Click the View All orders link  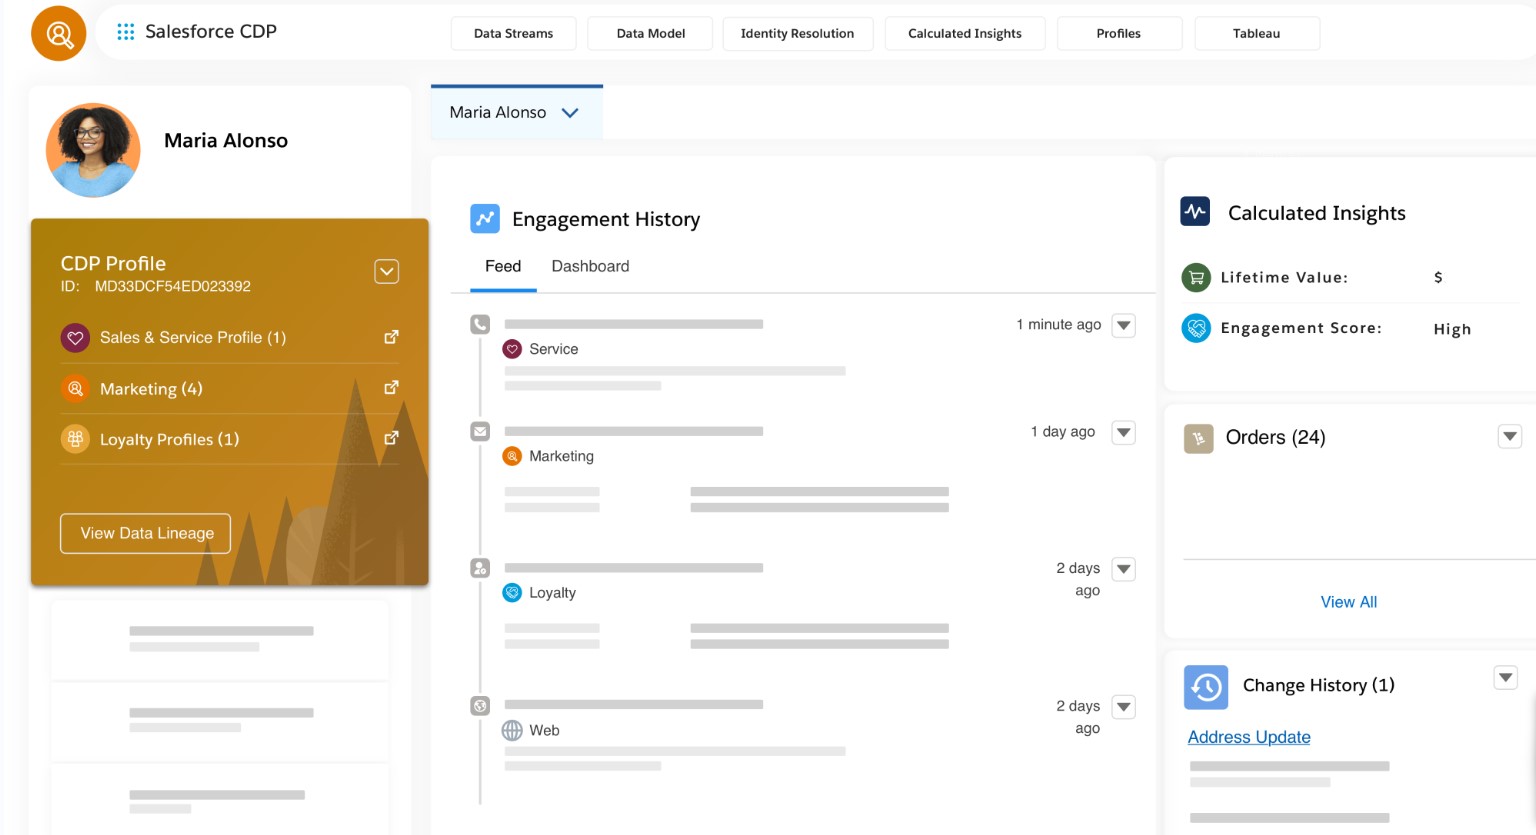click(x=1348, y=602)
